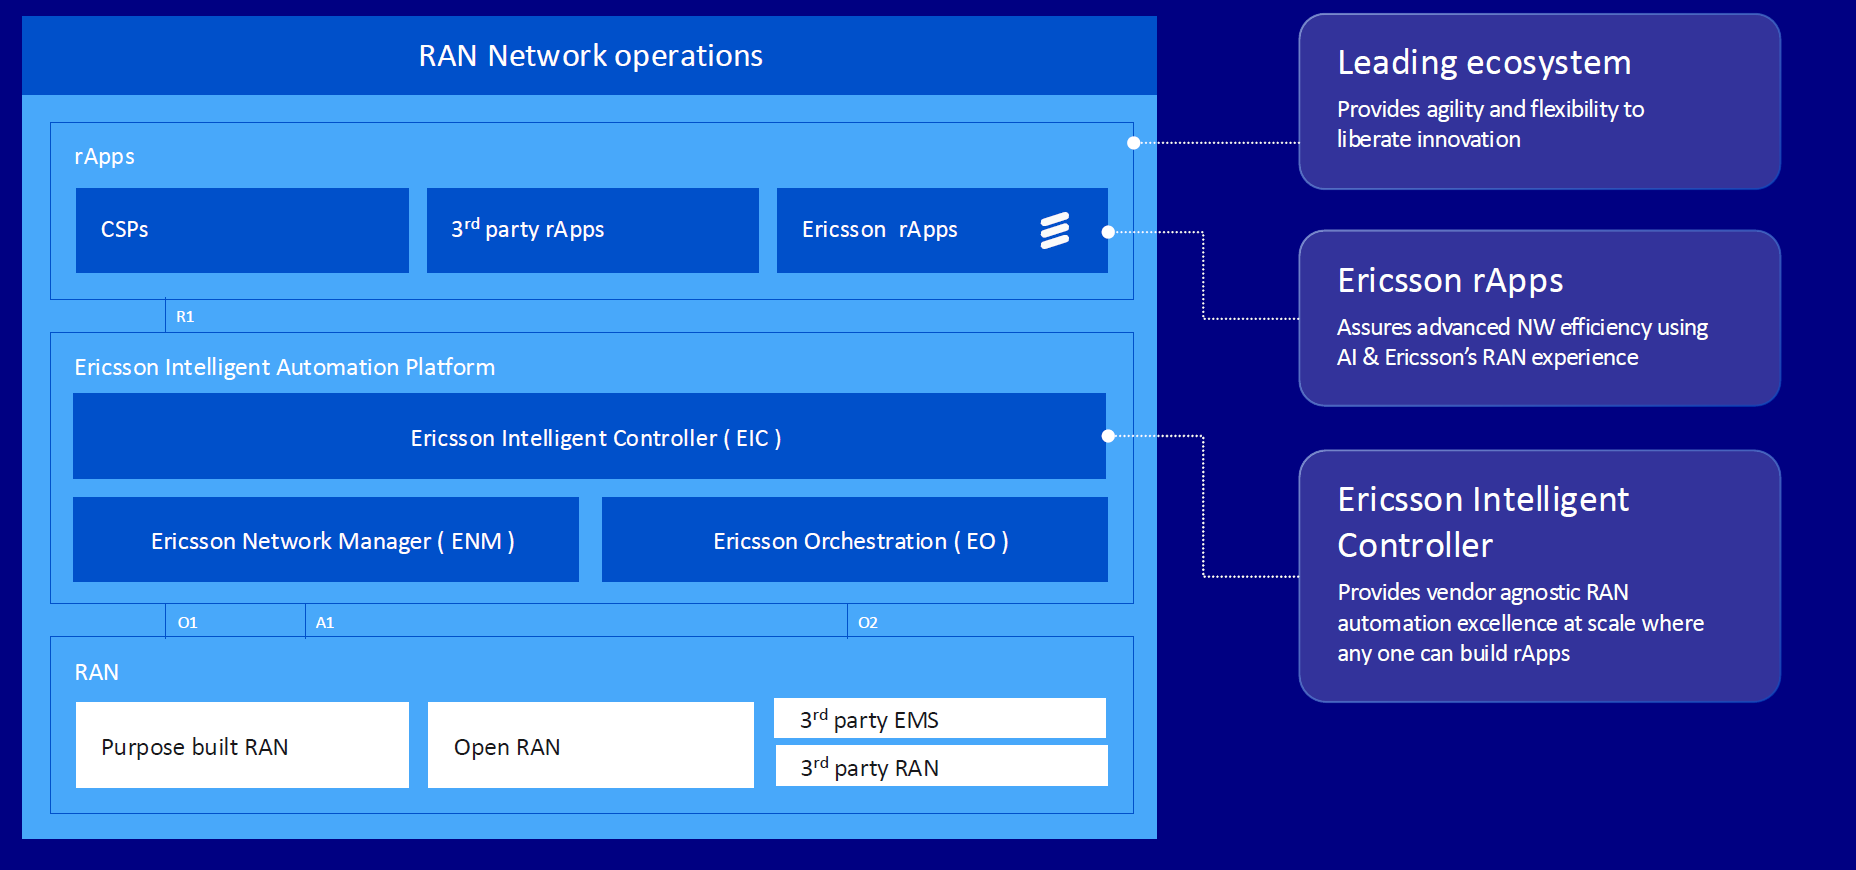Click the R1 interface label
Screen dimensions: 1856x870
(185, 317)
